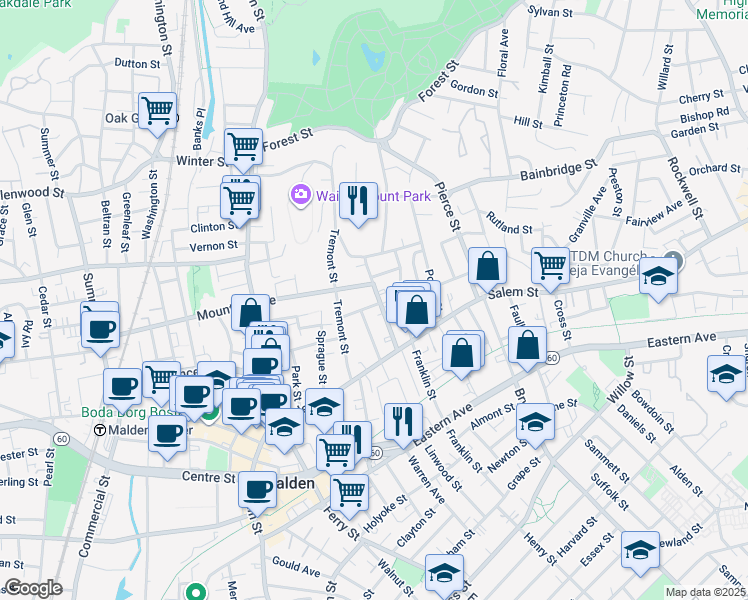Screen dimensions: 748x600
Task: Click the 'Dutton St' street label
Action: tap(137, 63)
